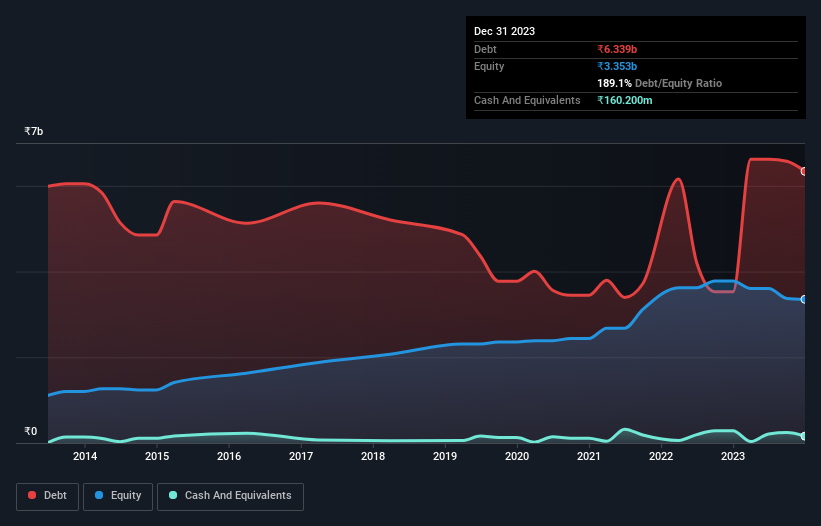The width and height of the screenshot is (821, 526).
Task: Click the blue Equity end-point marker
Action: point(804,299)
